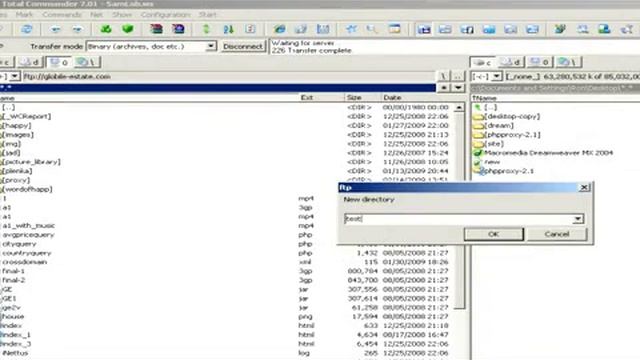
Task: Select the final-1 3gp file
Action: (x=13, y=271)
